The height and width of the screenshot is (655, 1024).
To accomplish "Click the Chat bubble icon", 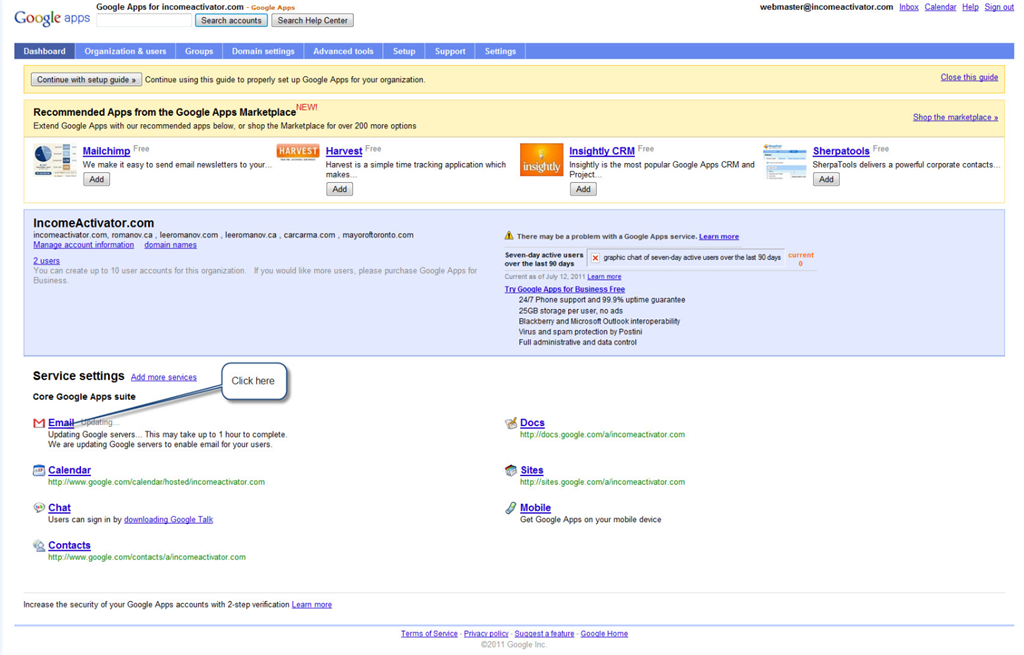I will click(x=39, y=507).
